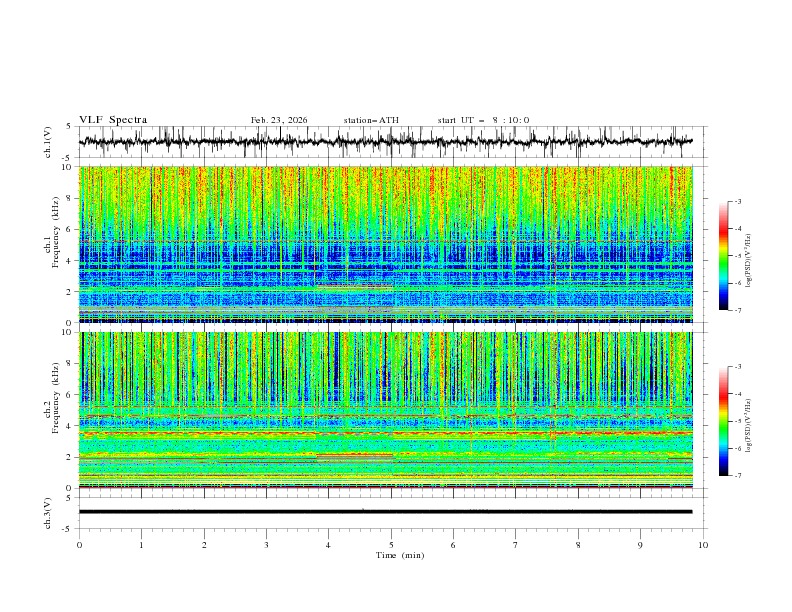Click the "-3" tick on ch.2 colorbar
792x612 pixels.
(x=738, y=367)
